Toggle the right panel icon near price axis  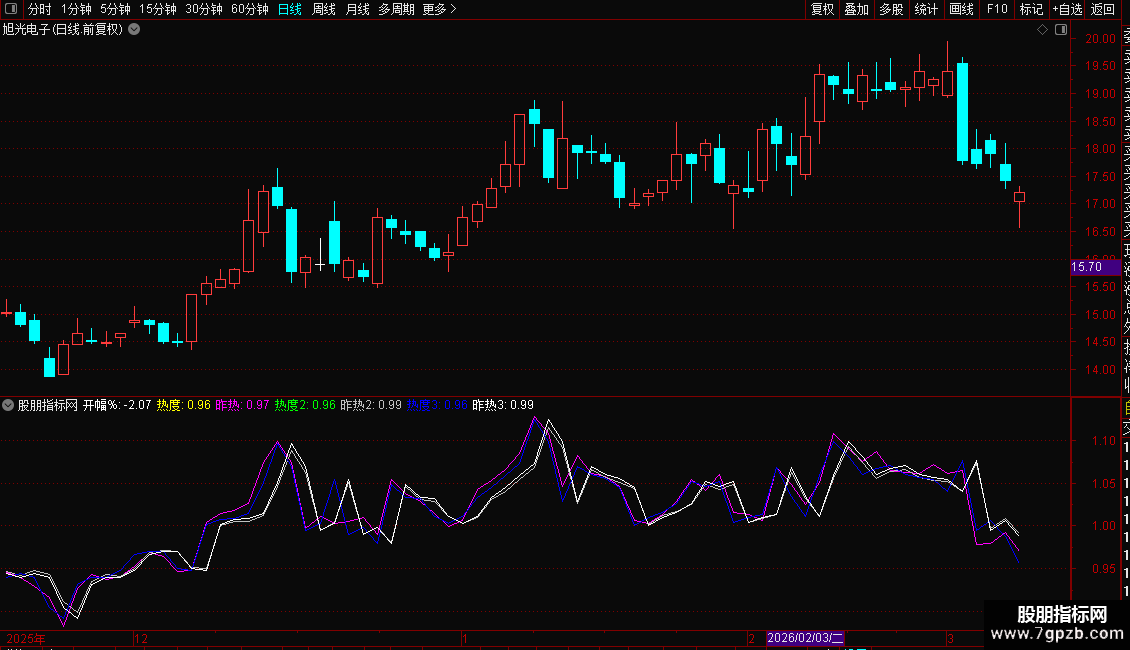tap(1061, 30)
